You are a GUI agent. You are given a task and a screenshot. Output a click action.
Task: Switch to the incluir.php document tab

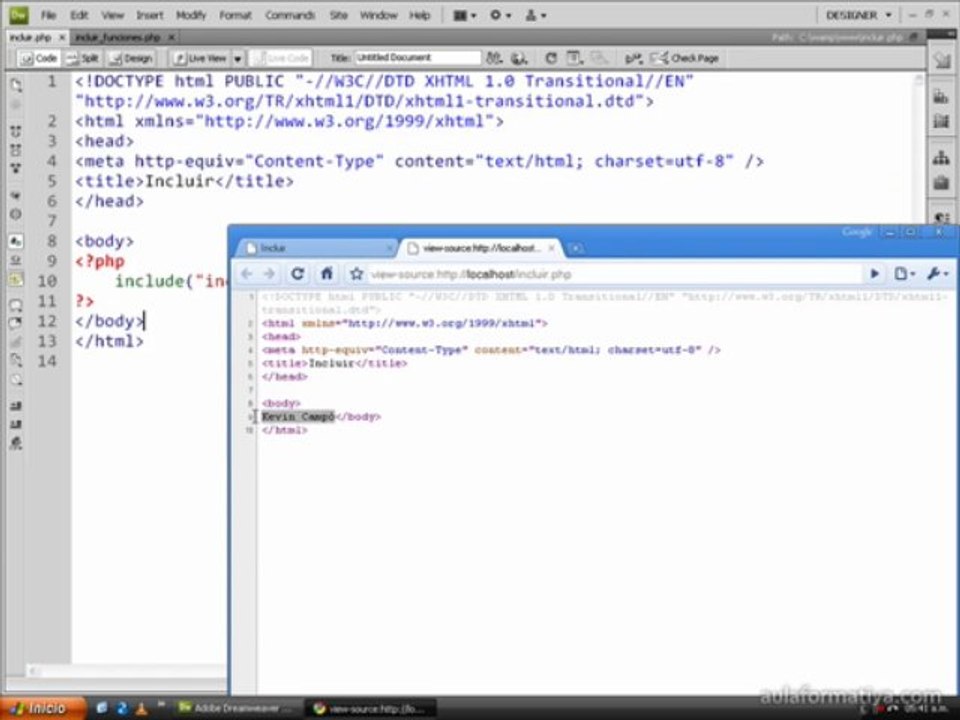pyautogui.click(x=31, y=37)
